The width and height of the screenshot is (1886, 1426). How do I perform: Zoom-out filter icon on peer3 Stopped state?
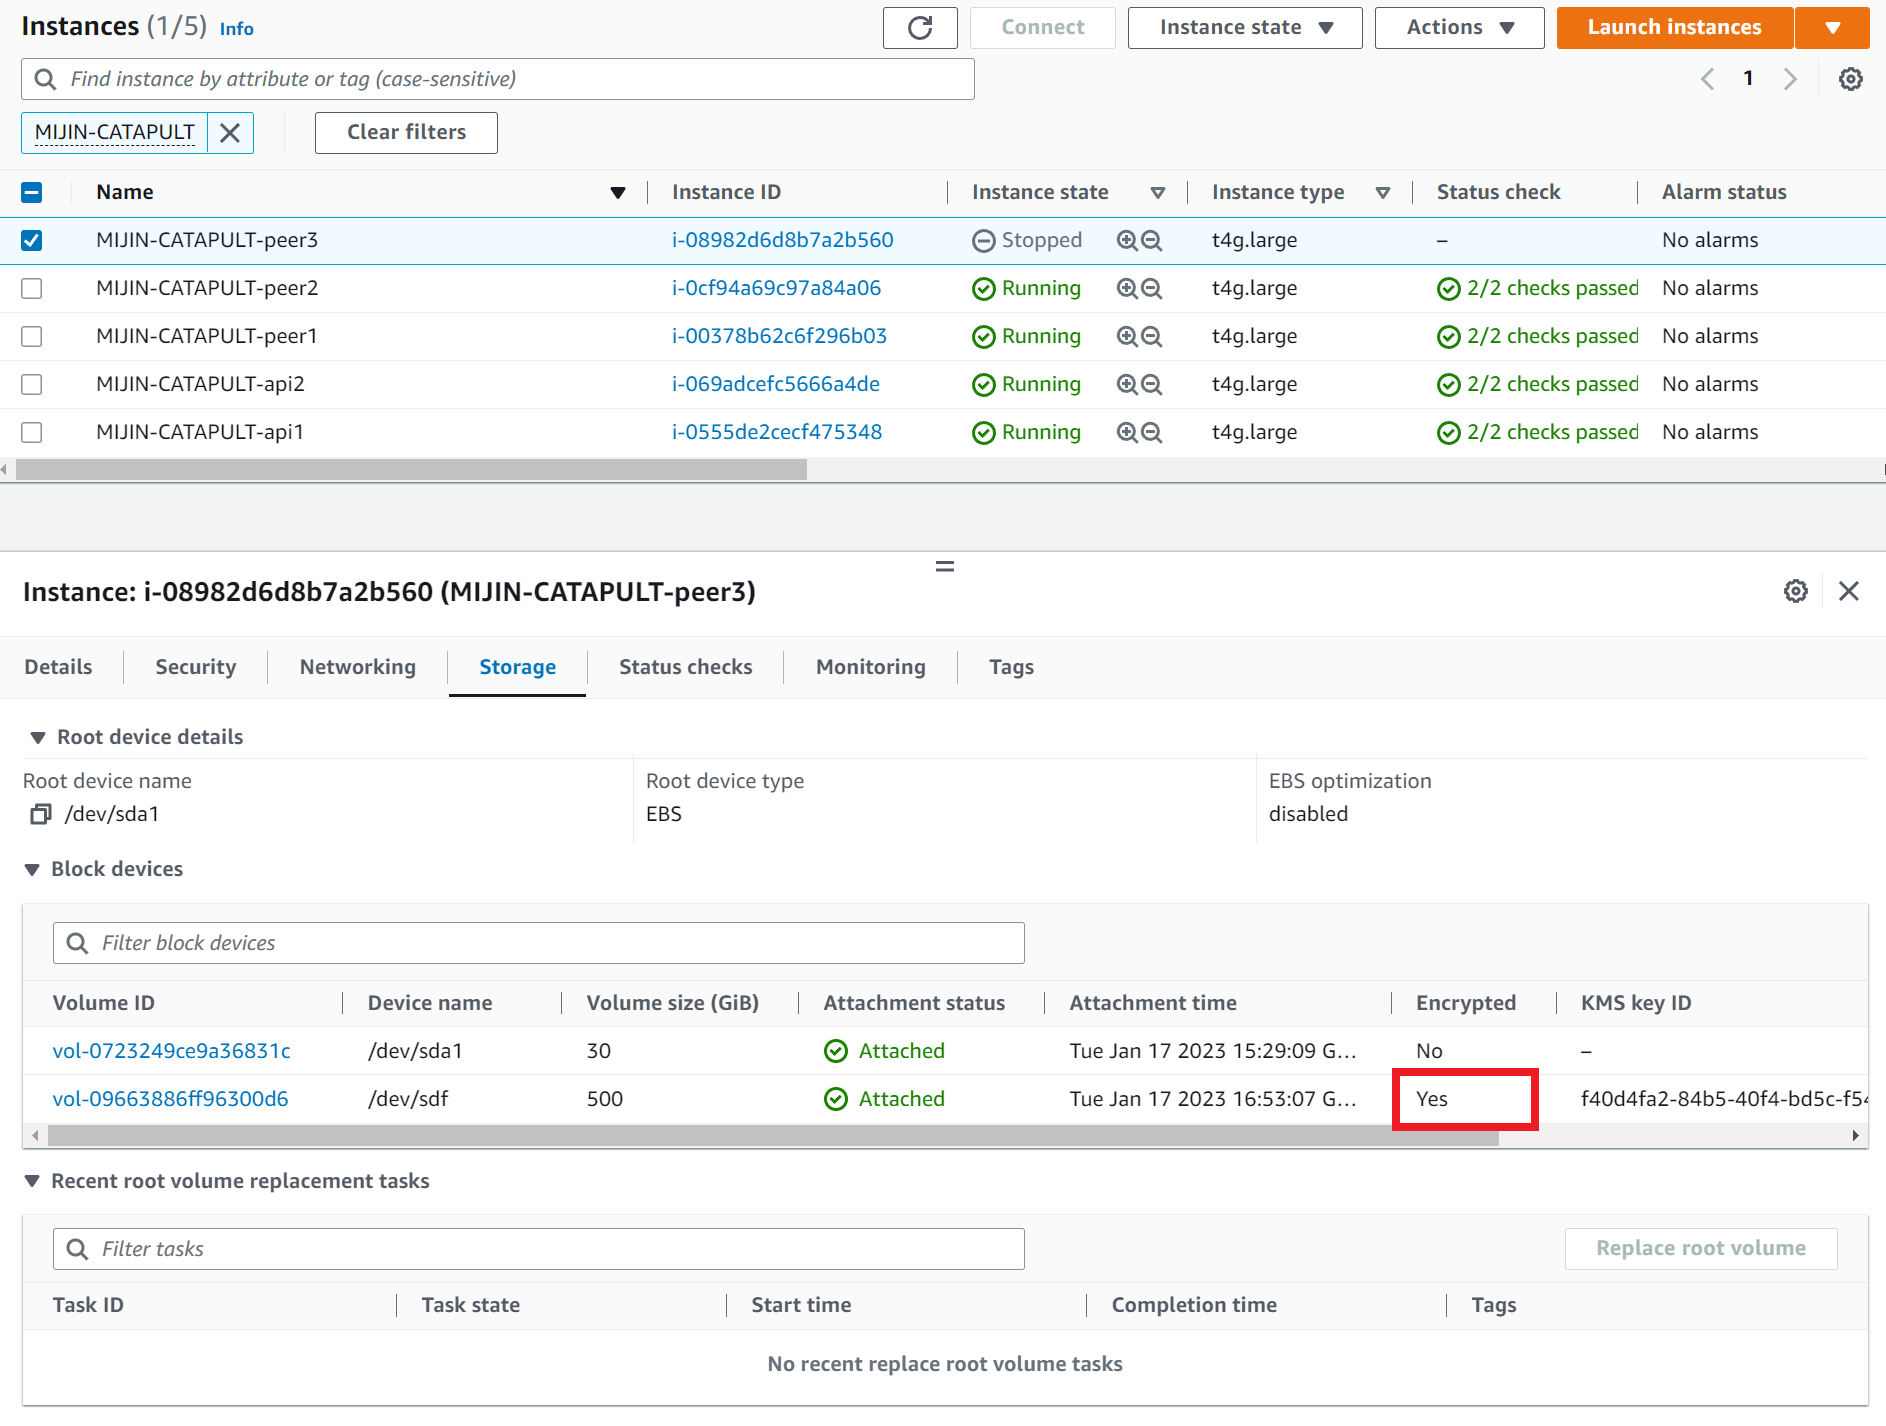pos(1152,240)
